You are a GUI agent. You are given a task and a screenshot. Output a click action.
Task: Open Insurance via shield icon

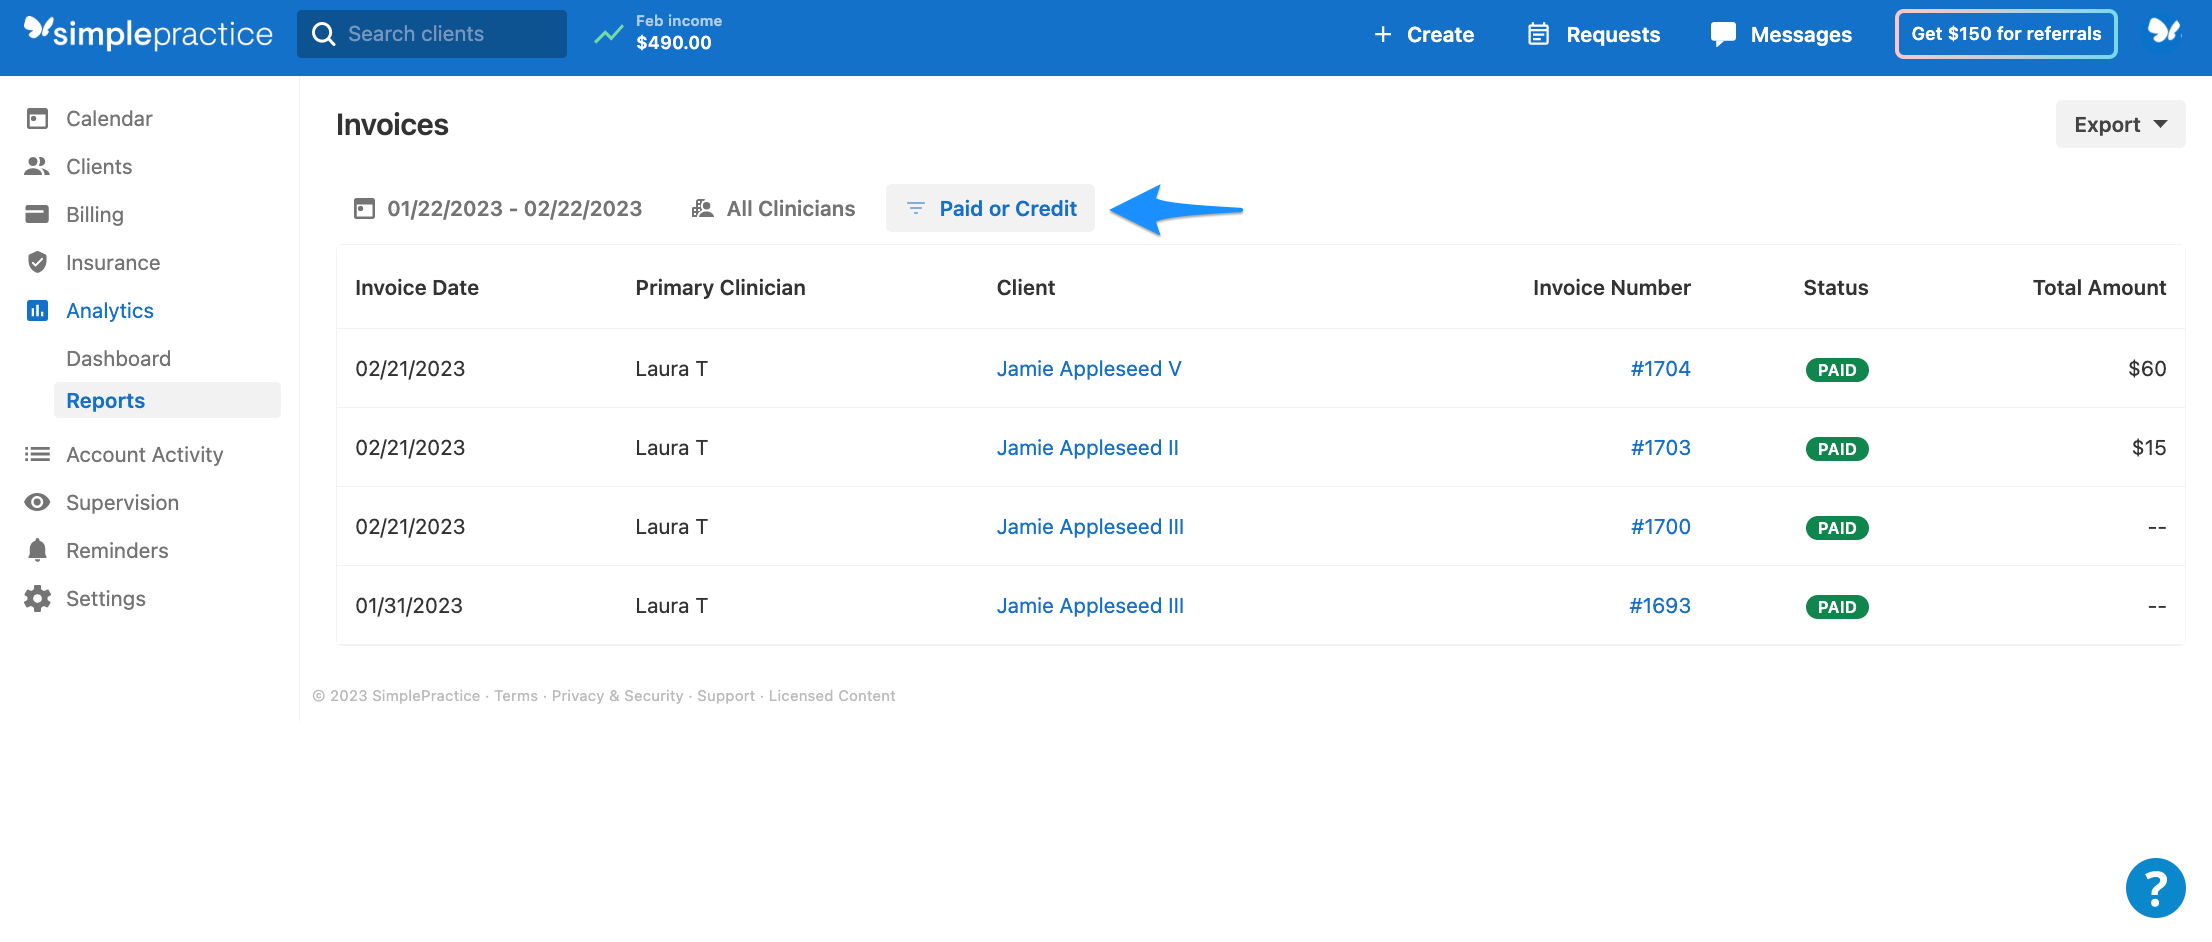click(37, 262)
